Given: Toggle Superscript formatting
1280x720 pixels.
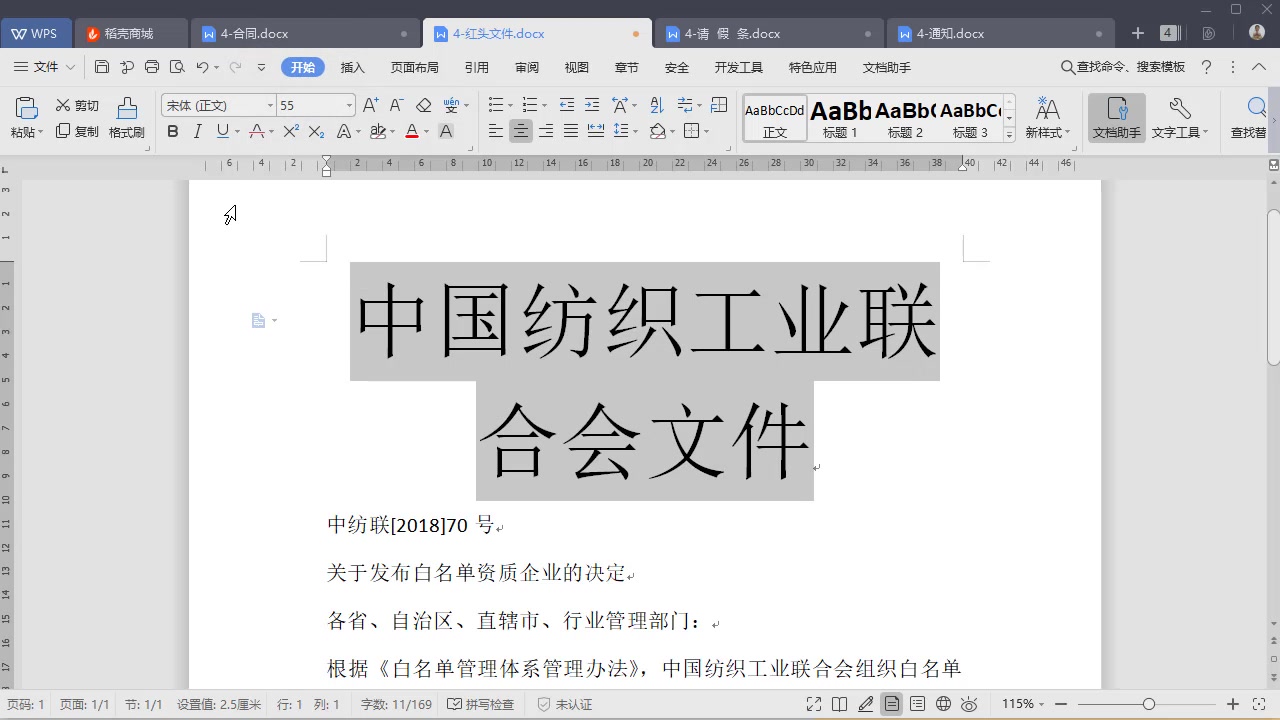Looking at the screenshot, I should click(291, 131).
